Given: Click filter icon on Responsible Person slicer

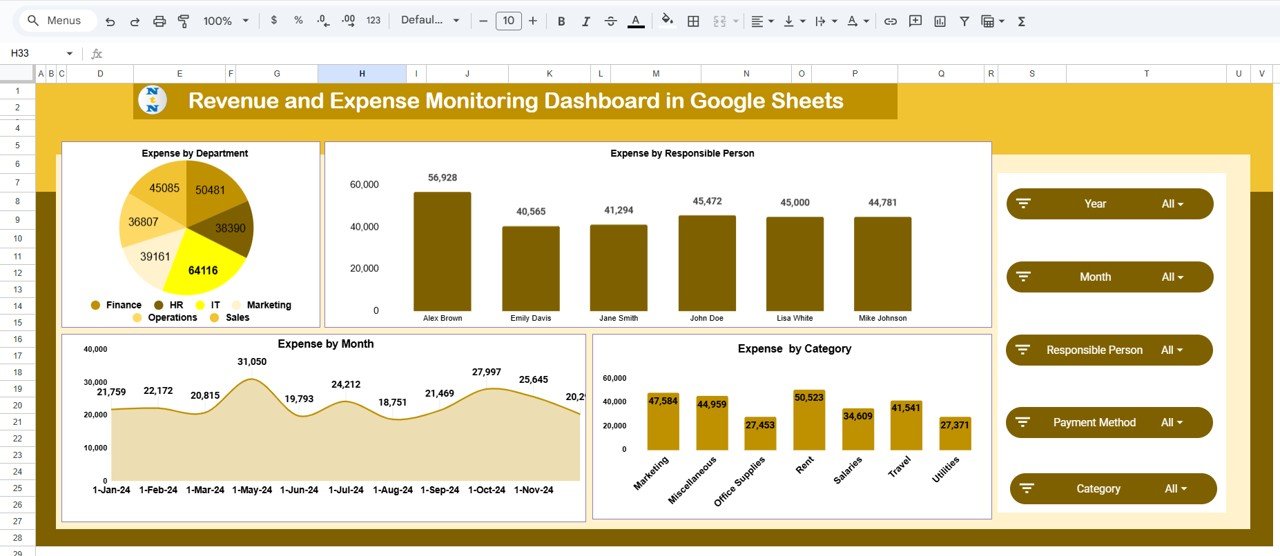Looking at the screenshot, I should point(1023,350).
